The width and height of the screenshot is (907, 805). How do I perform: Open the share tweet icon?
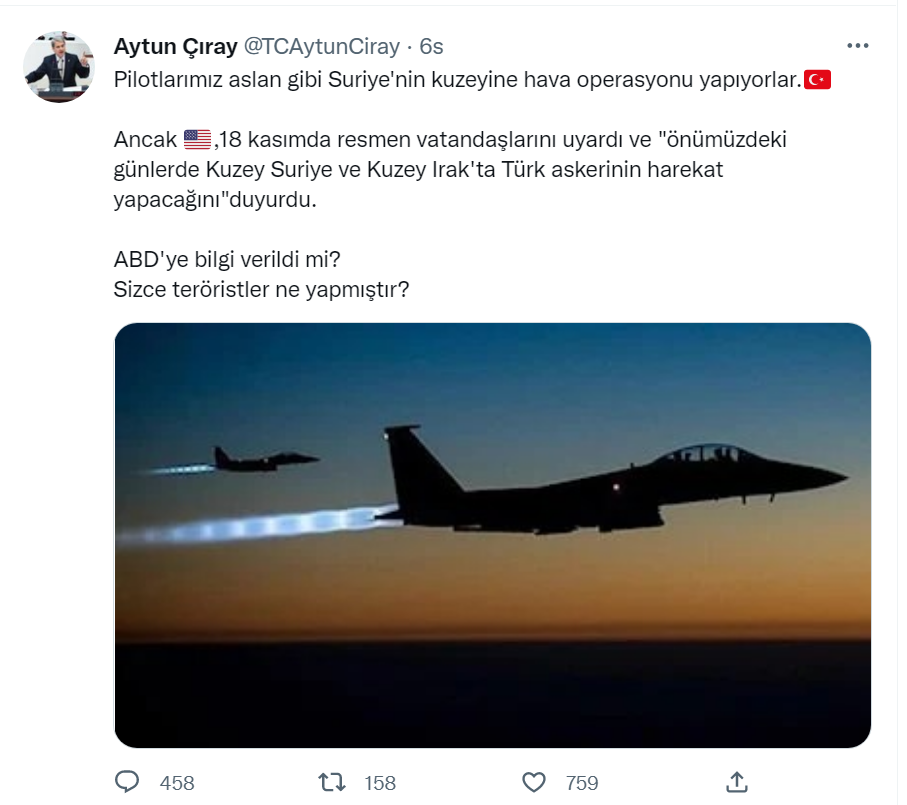coord(737,782)
